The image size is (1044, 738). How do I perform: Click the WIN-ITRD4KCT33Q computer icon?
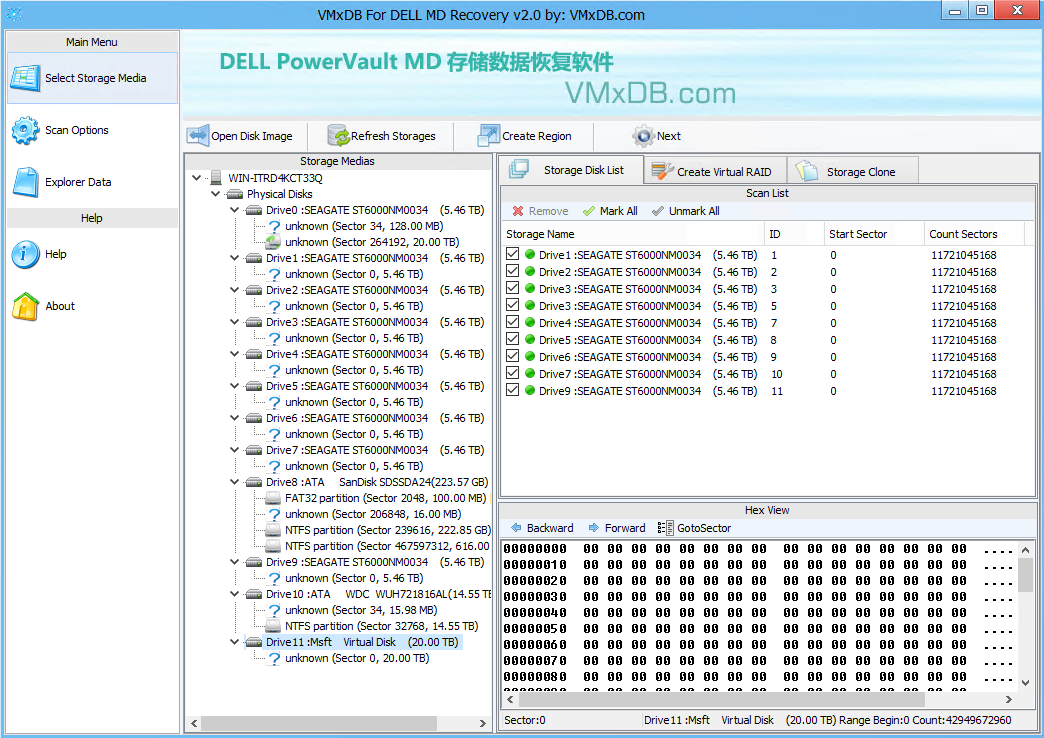tap(216, 178)
